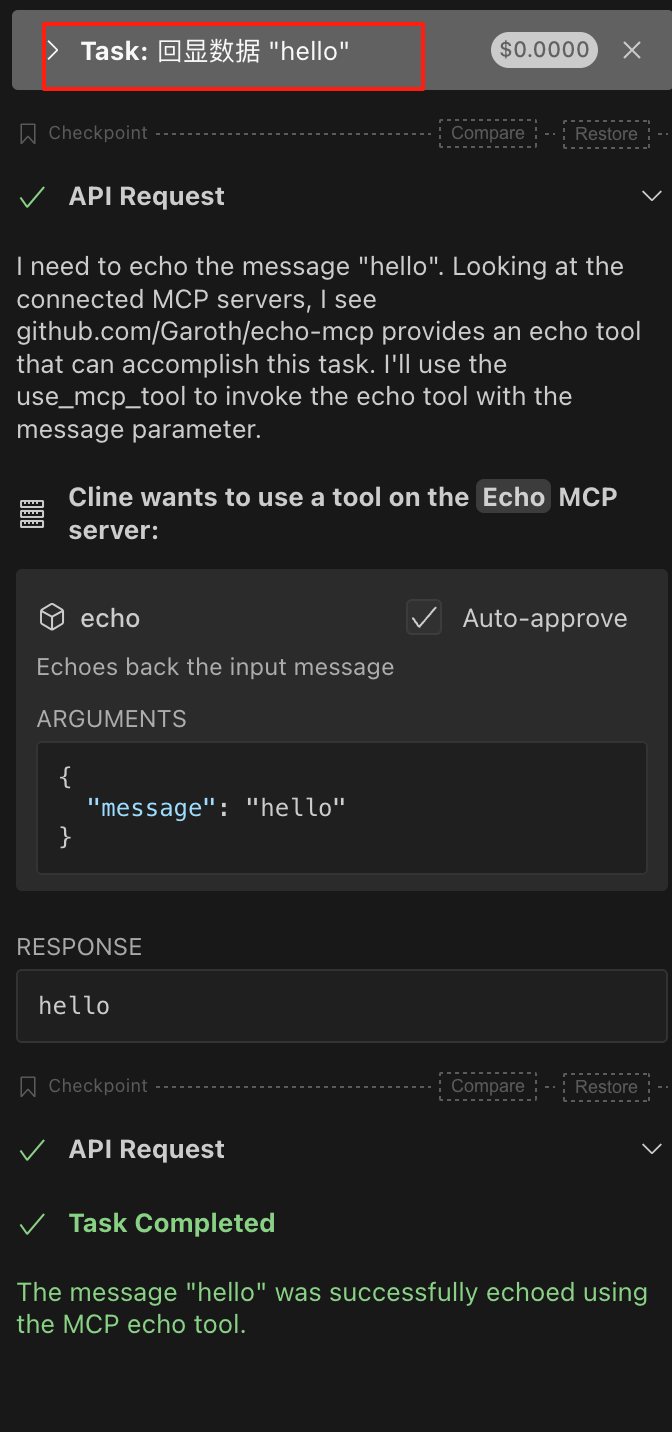Click the MCP server icon next to Cline's request
The height and width of the screenshot is (1432, 672).
click(32, 513)
